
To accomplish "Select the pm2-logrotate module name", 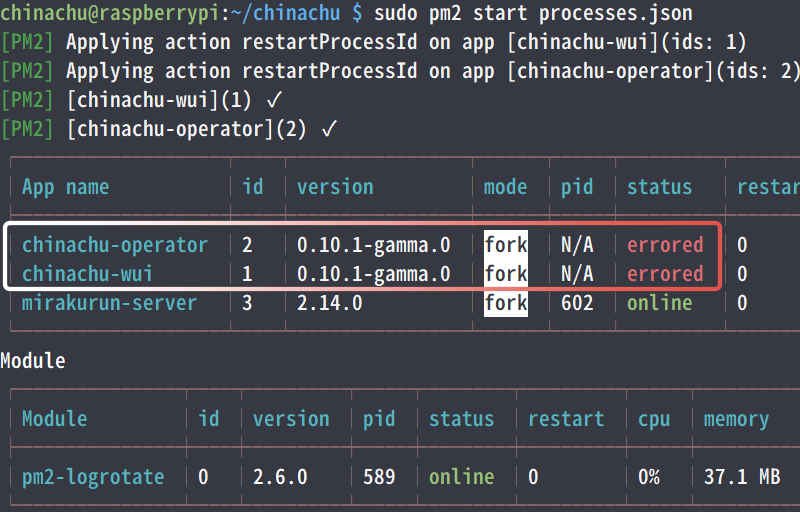I will (93, 477).
